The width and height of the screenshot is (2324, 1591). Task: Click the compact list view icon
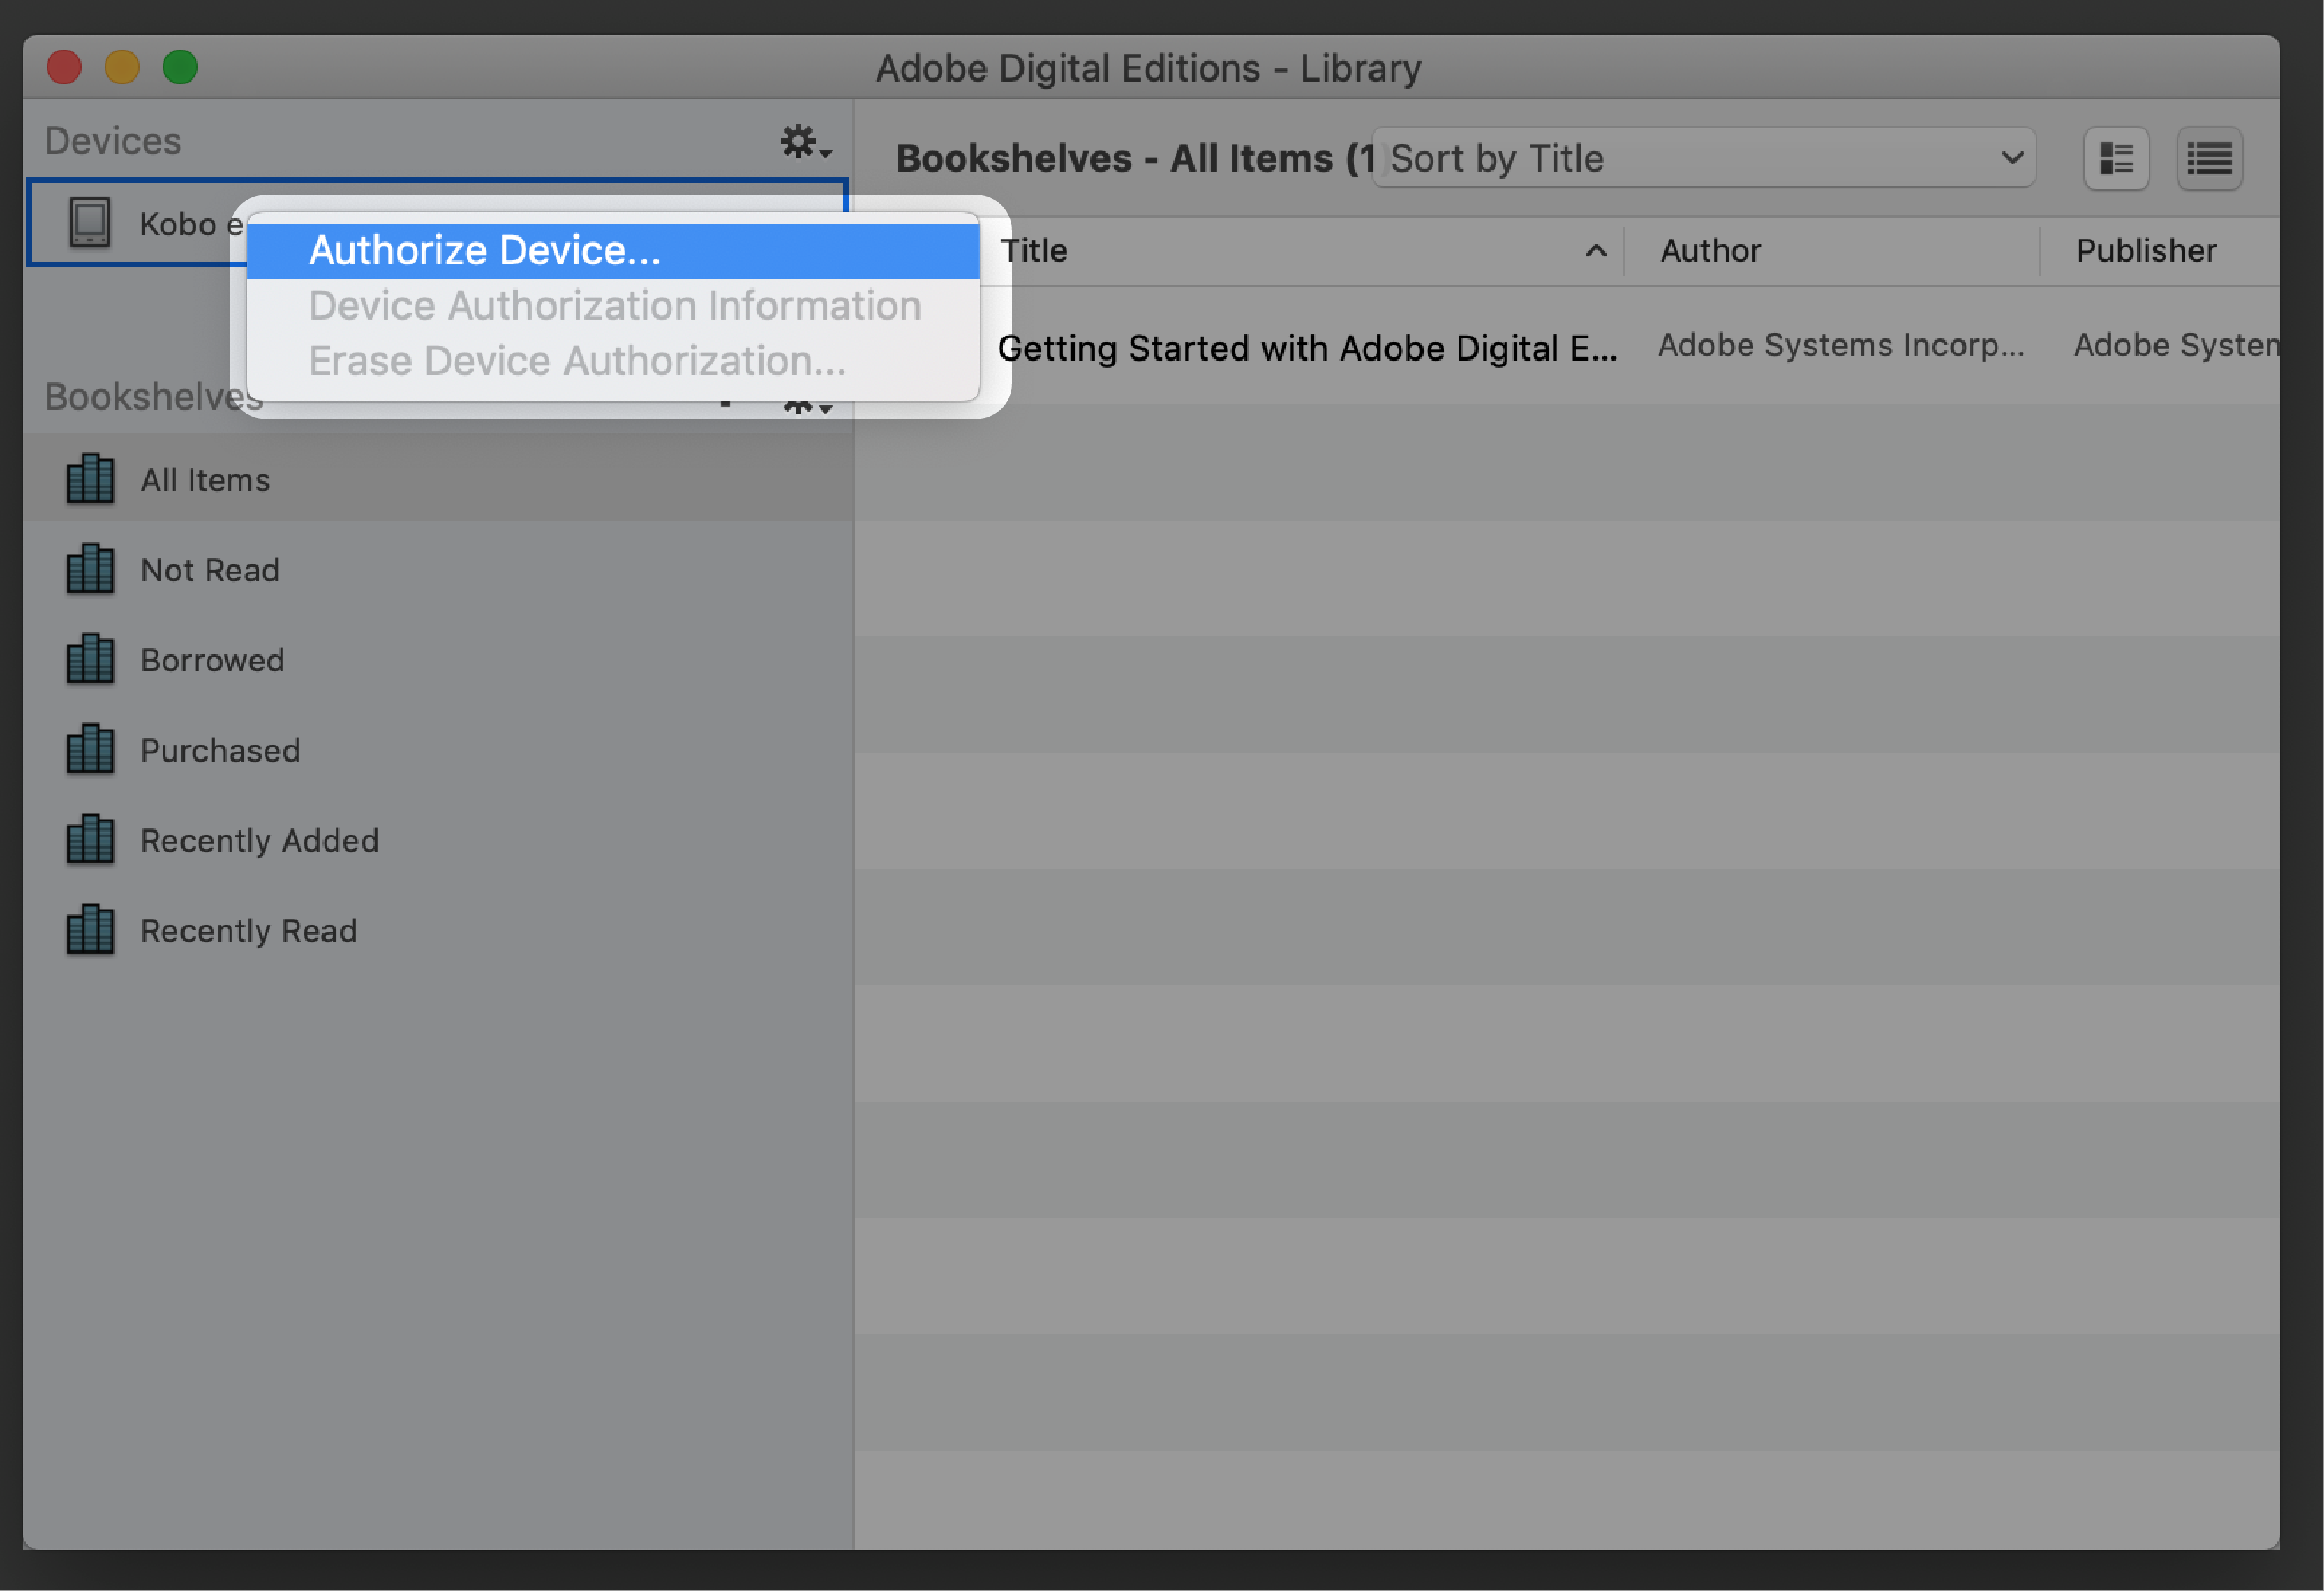pos(2210,160)
